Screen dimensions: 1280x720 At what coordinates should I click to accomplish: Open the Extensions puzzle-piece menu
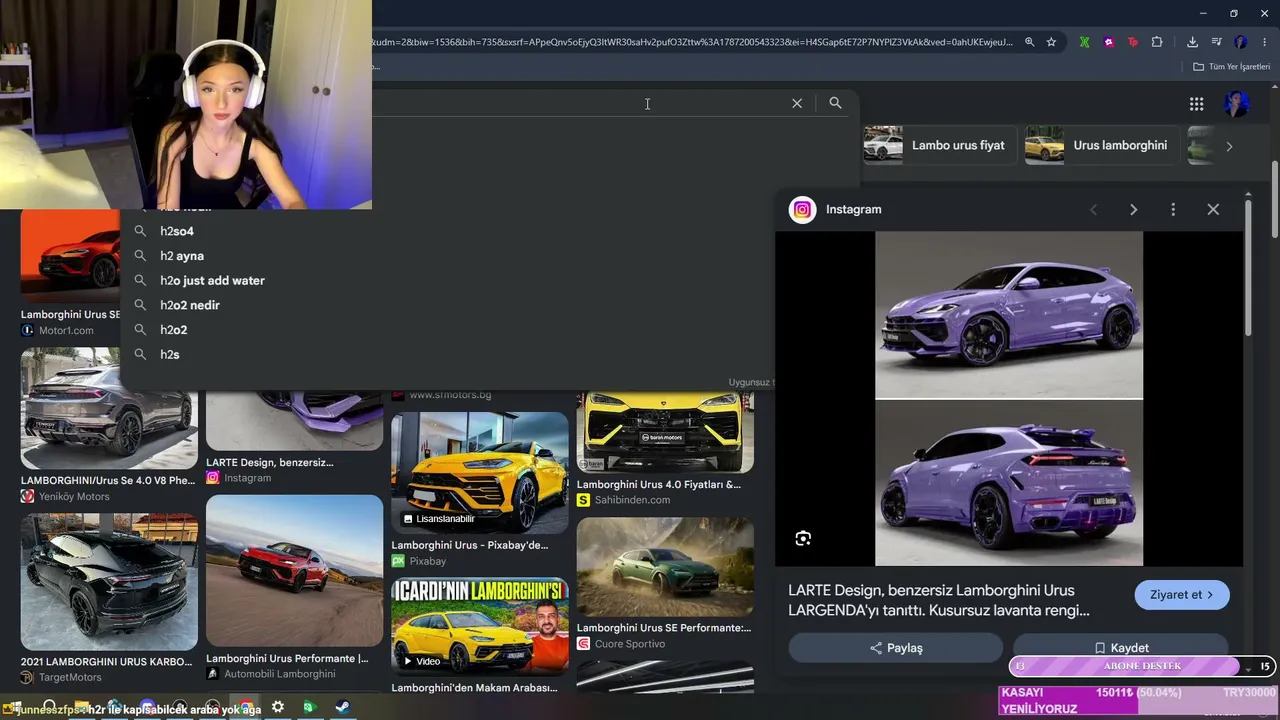tap(1157, 42)
